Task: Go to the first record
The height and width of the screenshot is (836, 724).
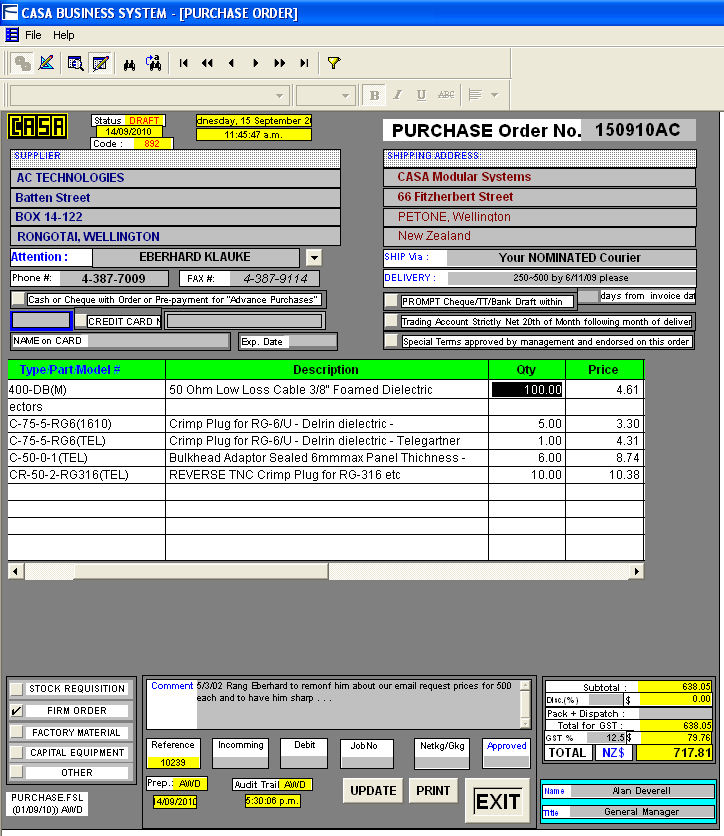Action: (x=183, y=63)
